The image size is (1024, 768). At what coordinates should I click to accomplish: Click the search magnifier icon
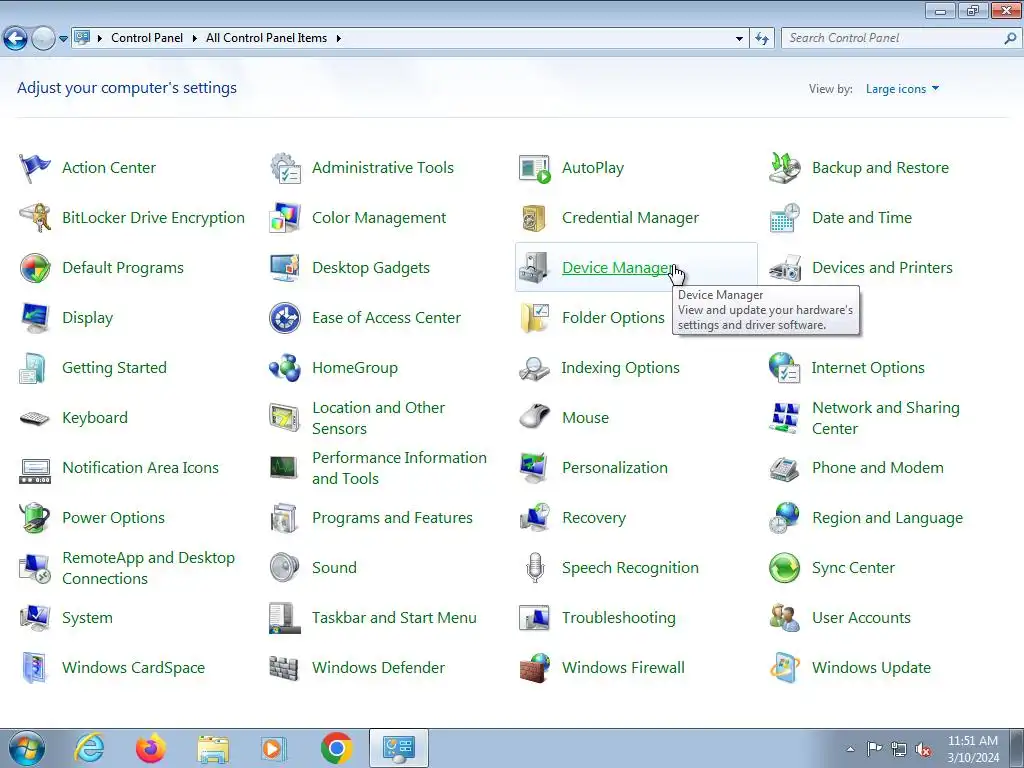1010,38
